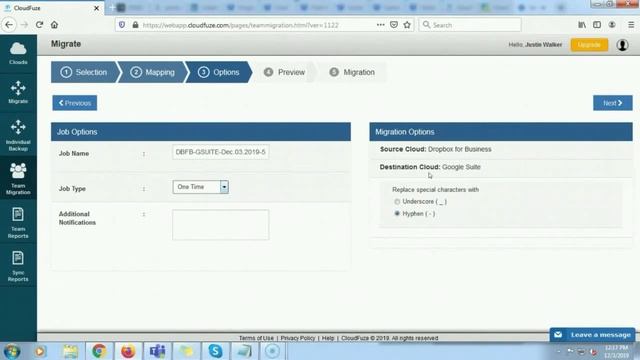Open the Firefox account icon
The width and height of the screenshot is (640, 360).
pyautogui.click(x=612, y=25)
